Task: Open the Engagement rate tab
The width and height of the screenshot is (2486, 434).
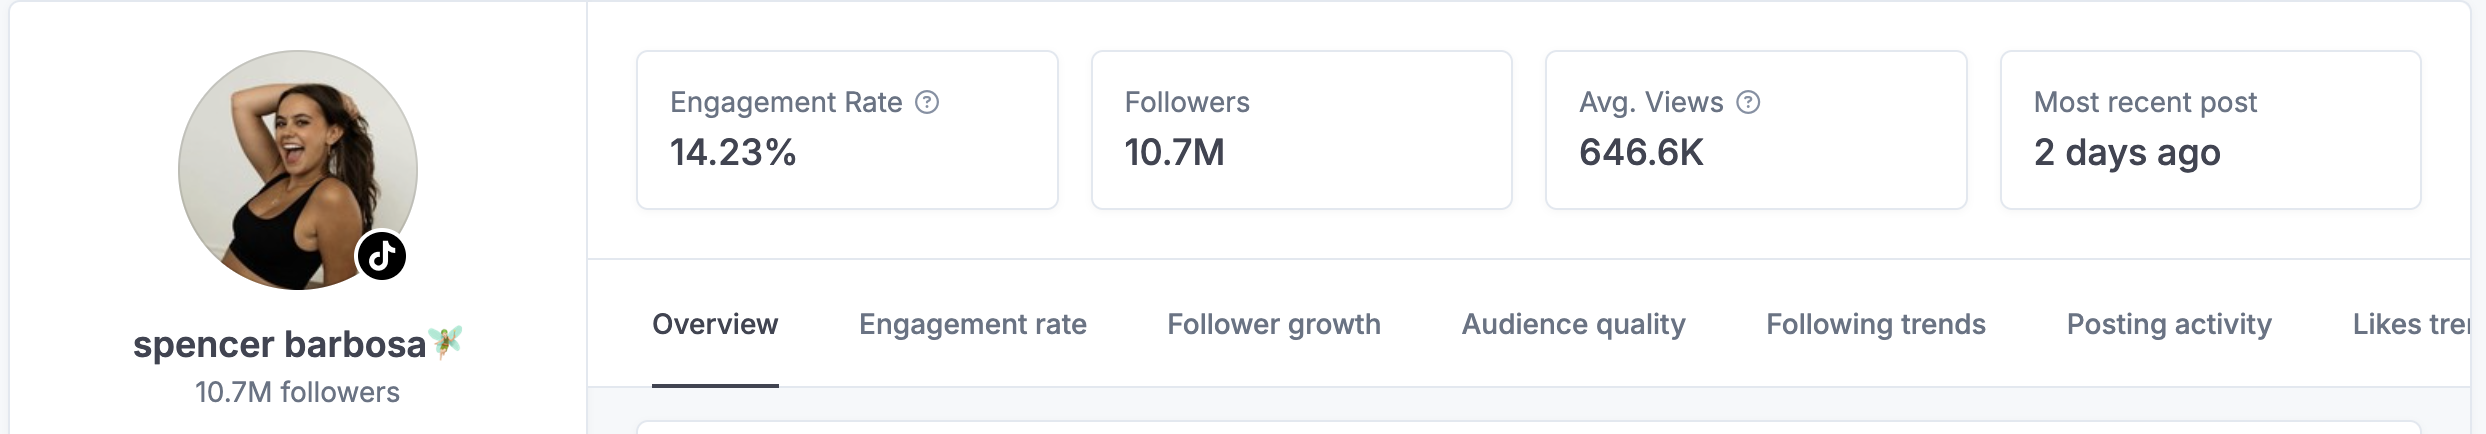Action: click(x=972, y=324)
